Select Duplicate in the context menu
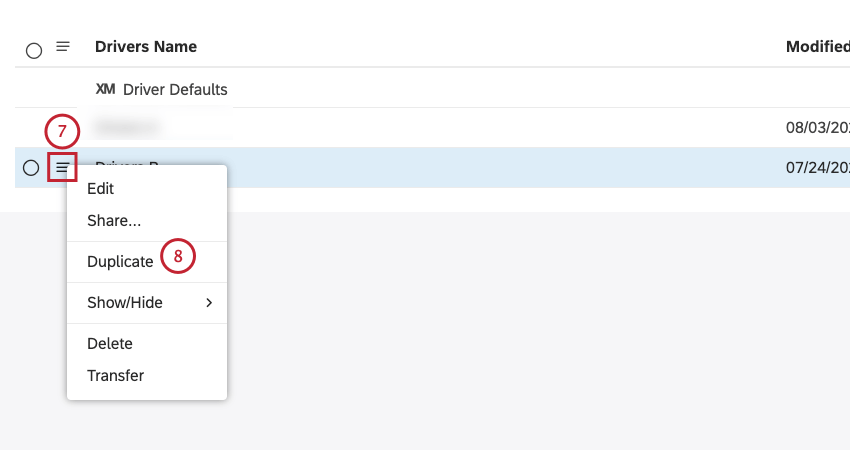 click(120, 262)
